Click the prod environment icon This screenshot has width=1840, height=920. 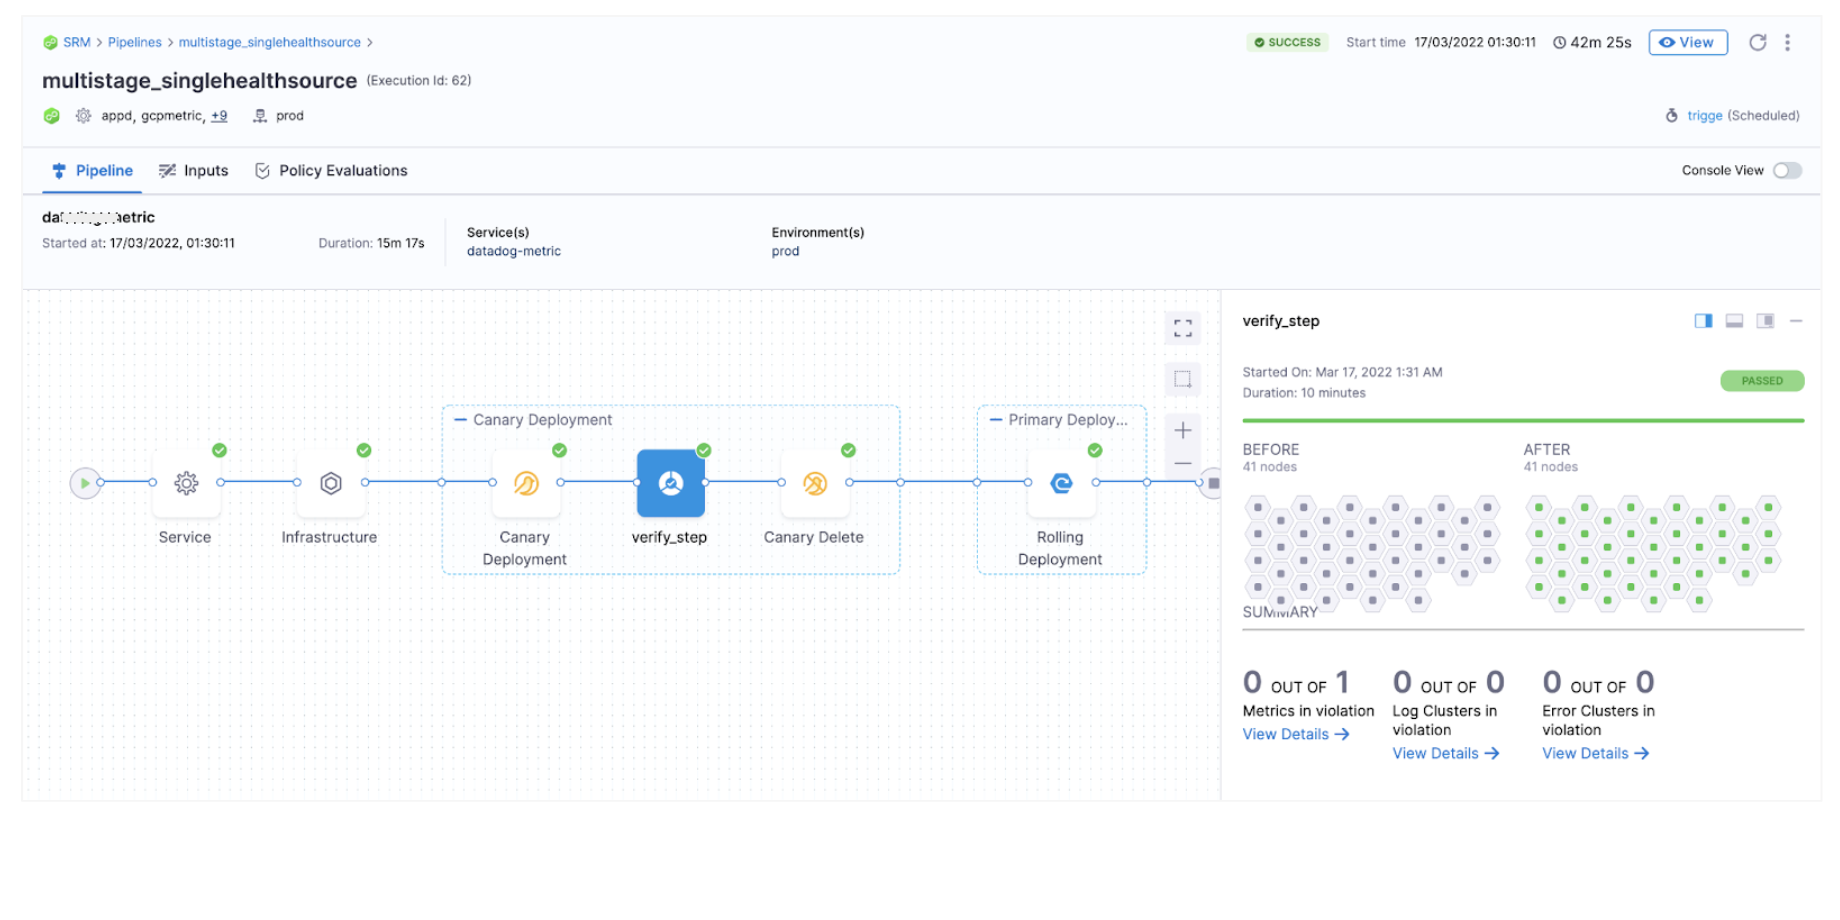(260, 116)
